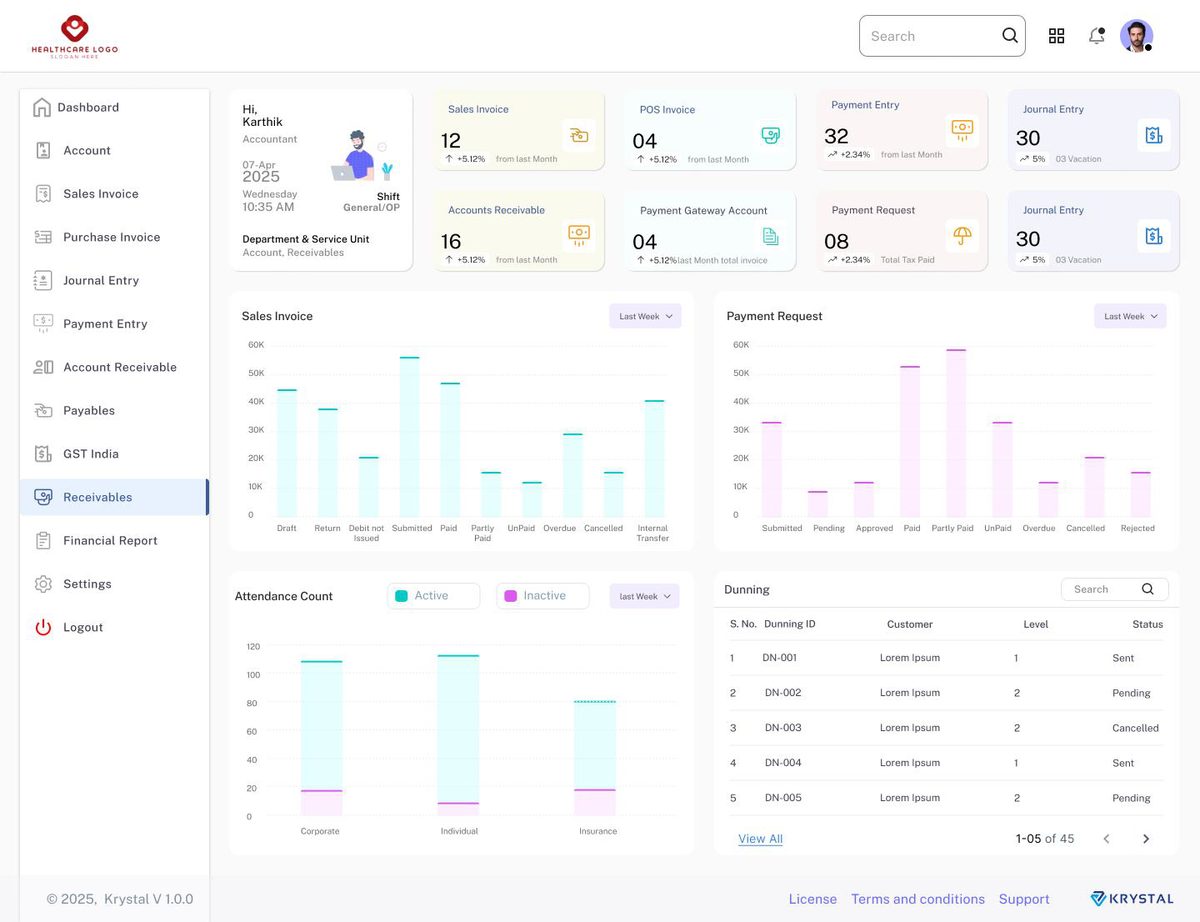Click the Status column header
Screen dimensions: 1200x922
(1148, 624)
